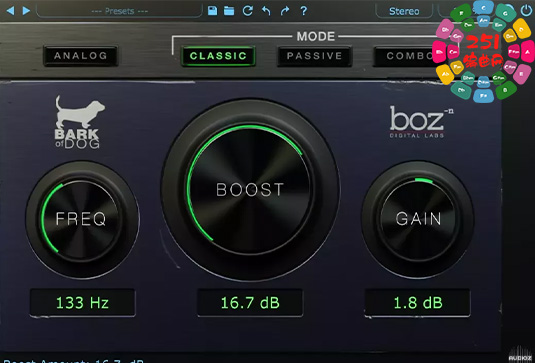Reset settings with the refresh icon
This screenshot has width=535, height=363.
pyautogui.click(x=248, y=11)
